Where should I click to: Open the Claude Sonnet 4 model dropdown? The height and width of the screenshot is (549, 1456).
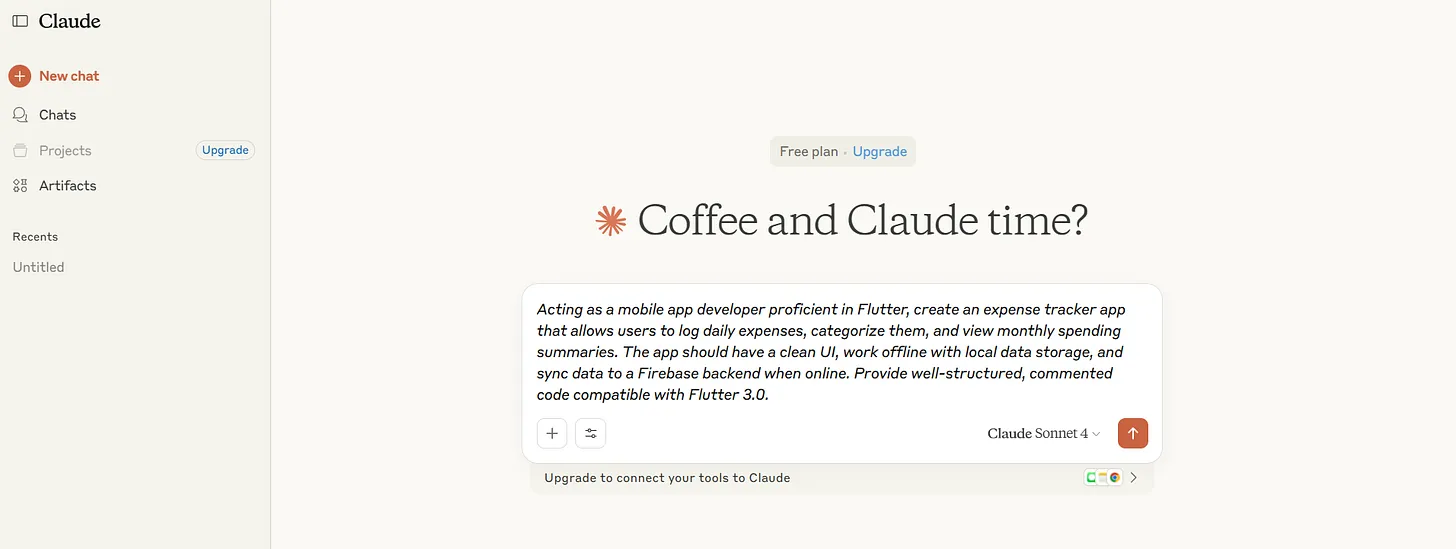[x=1043, y=433]
